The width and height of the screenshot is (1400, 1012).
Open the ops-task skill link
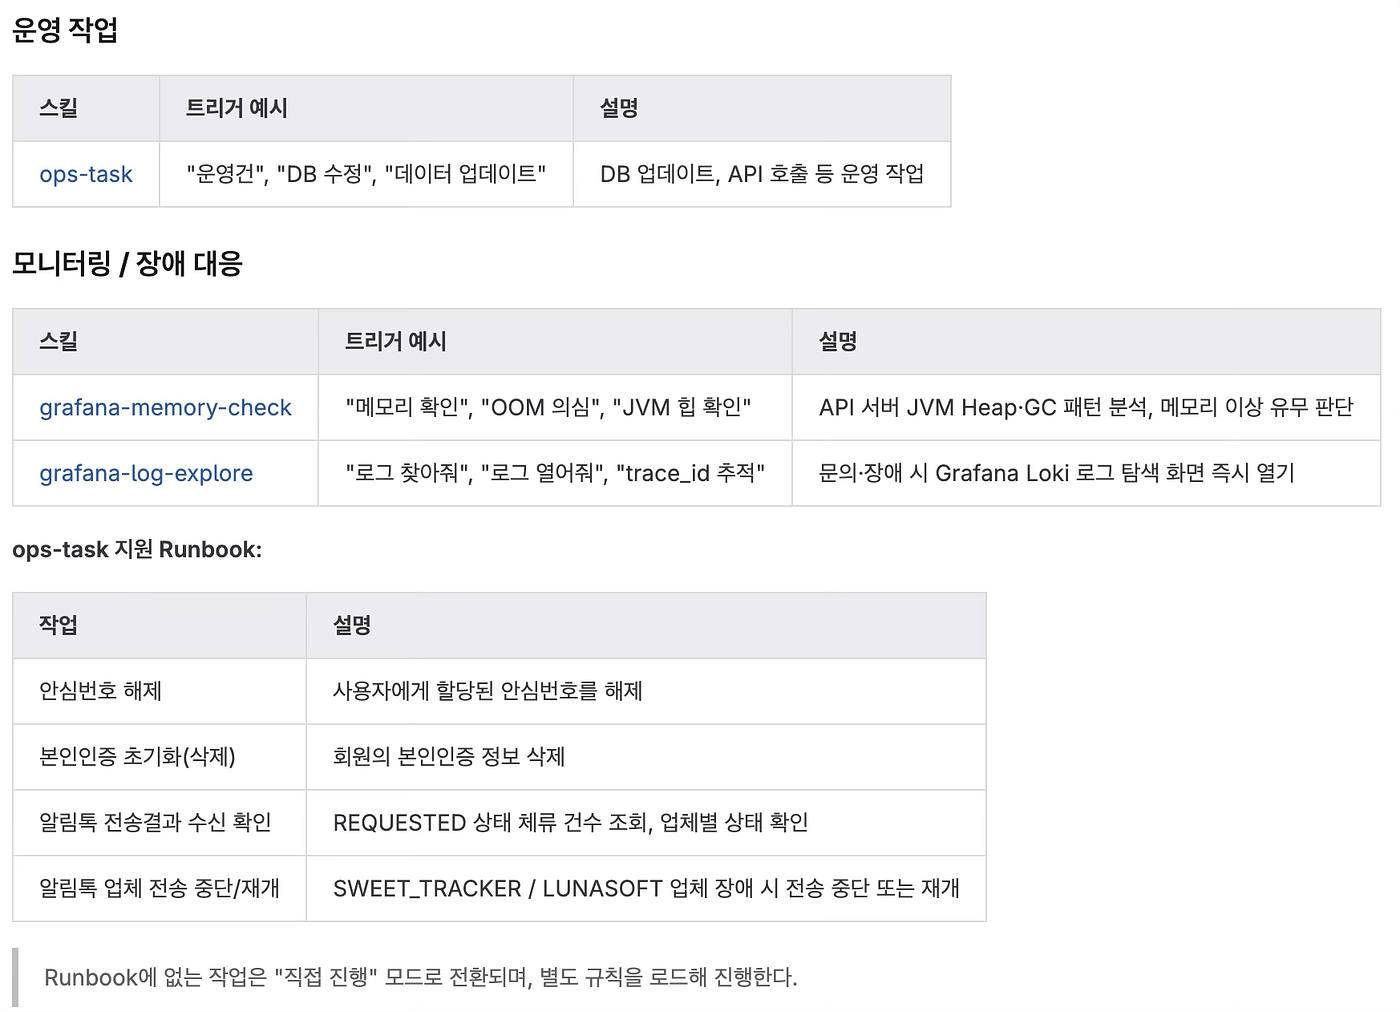point(86,174)
